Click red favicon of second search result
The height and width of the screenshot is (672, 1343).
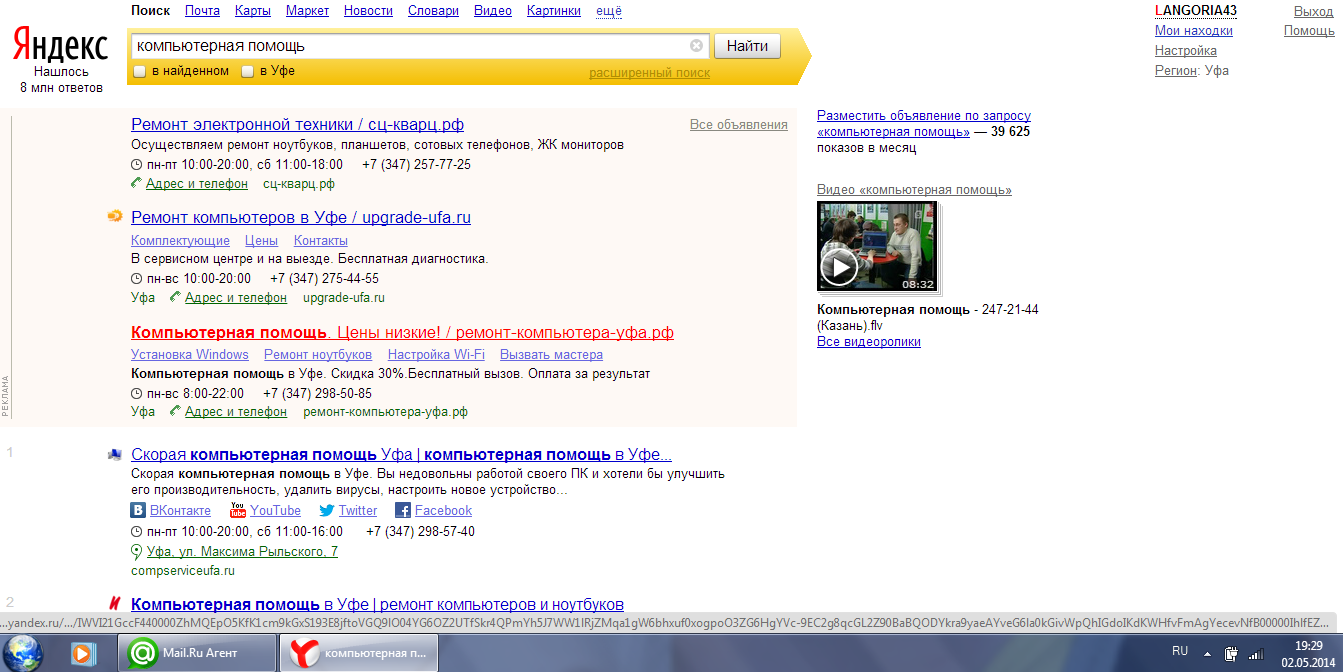[115, 604]
